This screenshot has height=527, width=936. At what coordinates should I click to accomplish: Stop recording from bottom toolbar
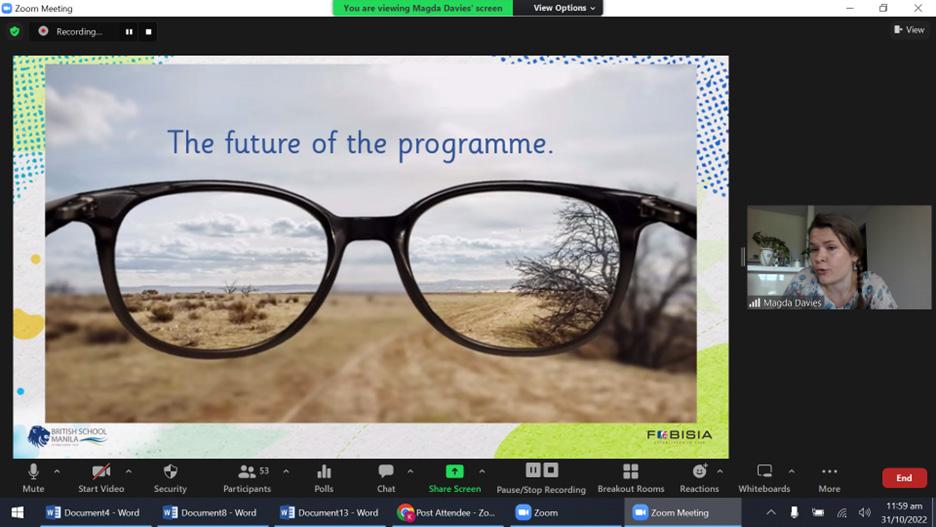pos(551,470)
